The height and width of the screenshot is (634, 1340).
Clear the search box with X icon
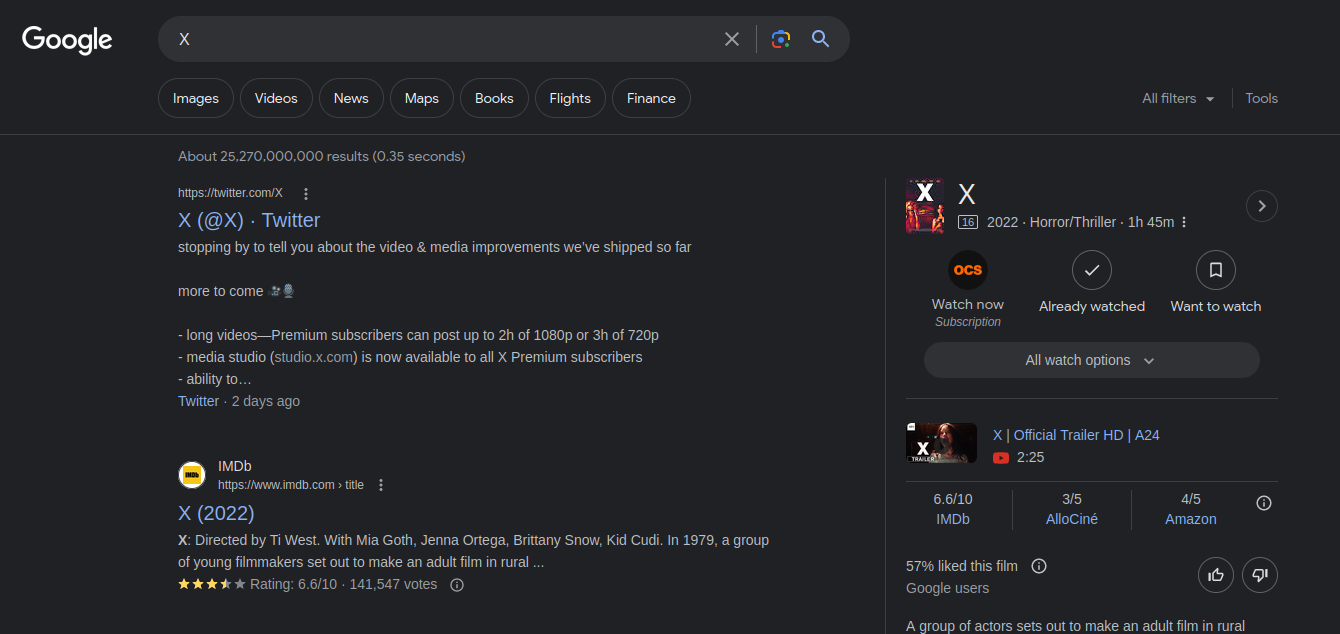[x=732, y=39]
